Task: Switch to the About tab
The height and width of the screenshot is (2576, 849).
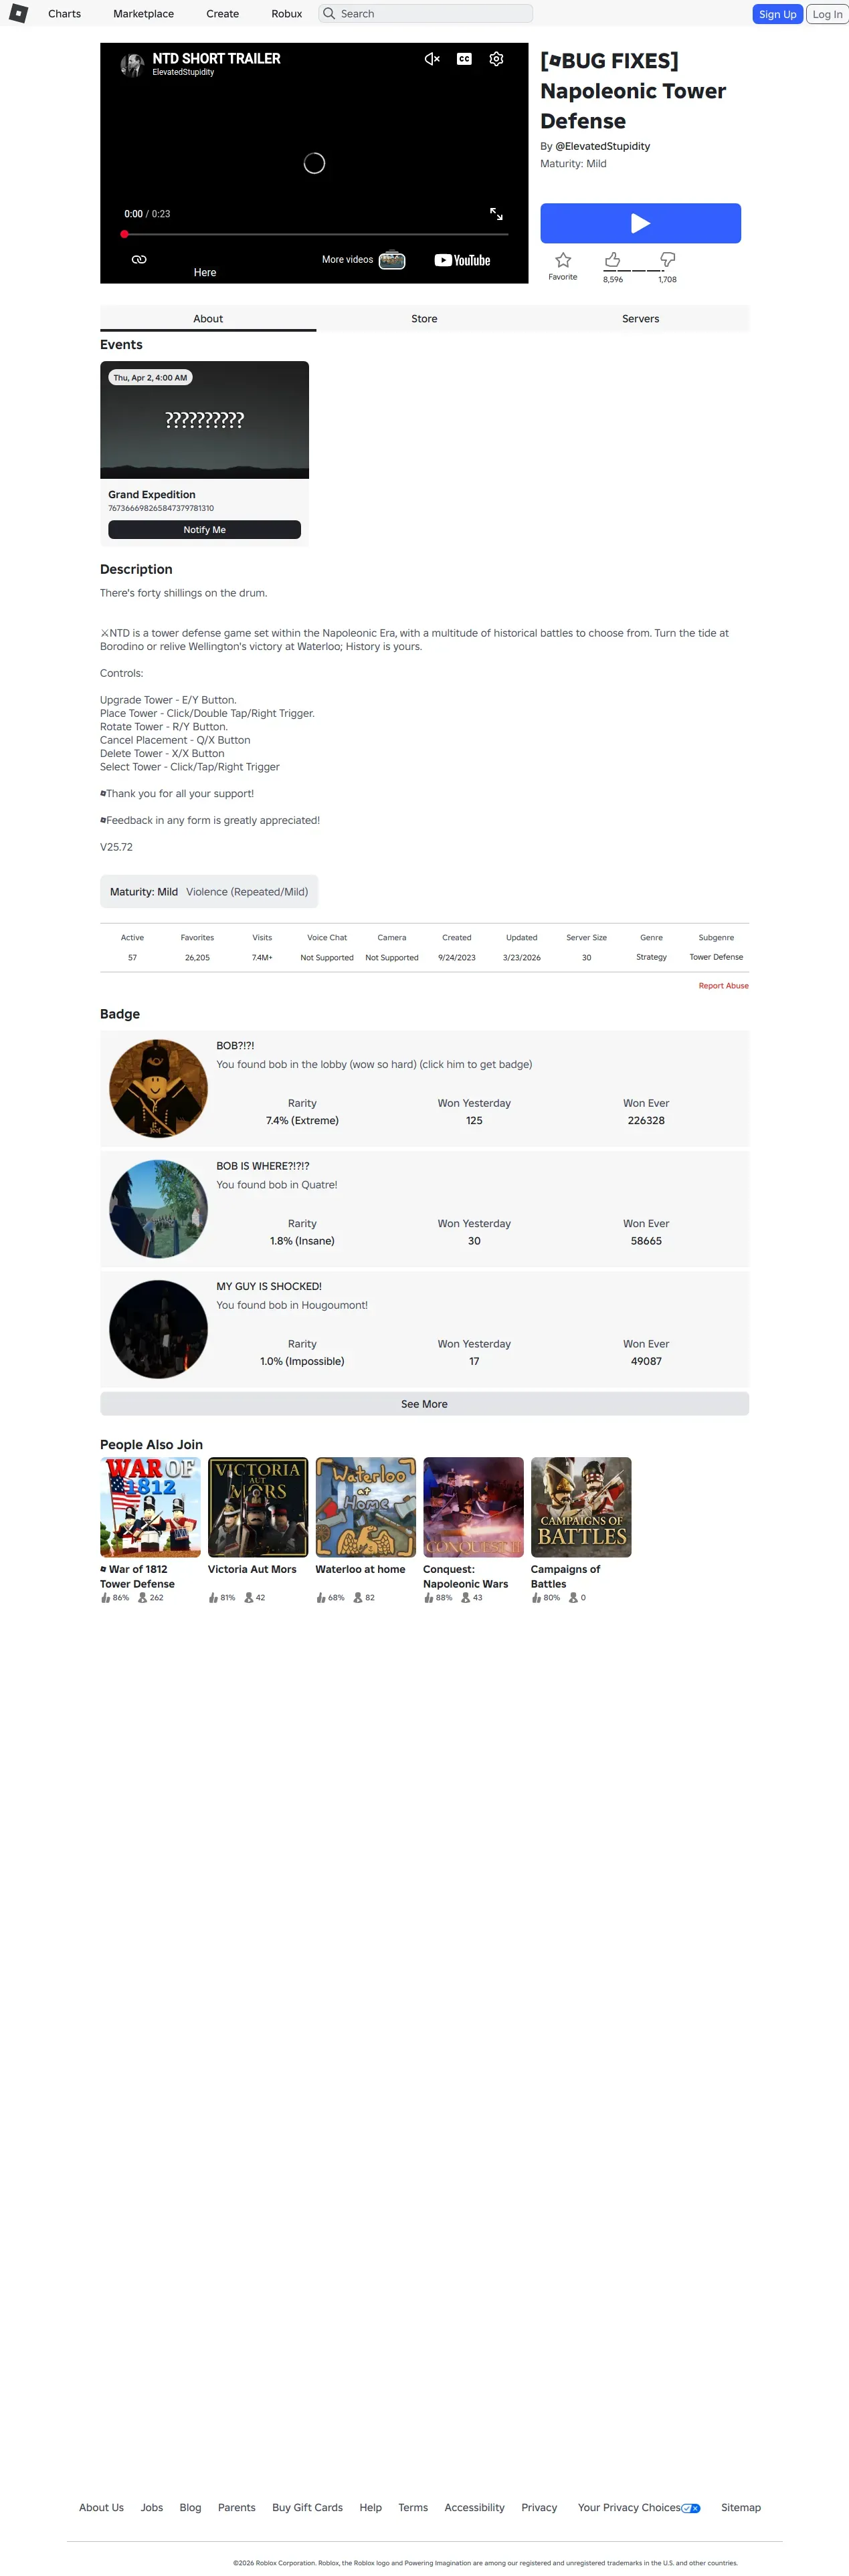Action: tap(208, 319)
